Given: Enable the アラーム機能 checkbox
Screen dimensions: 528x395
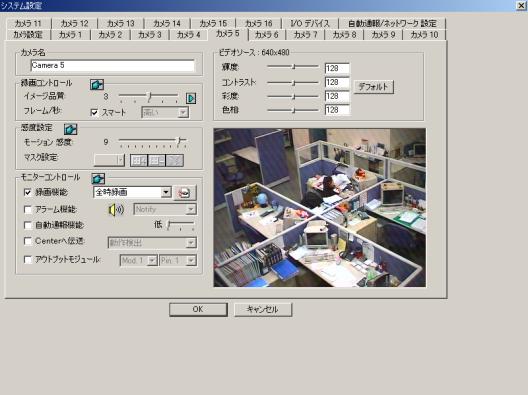Looking at the screenshot, I should click(x=28, y=210).
